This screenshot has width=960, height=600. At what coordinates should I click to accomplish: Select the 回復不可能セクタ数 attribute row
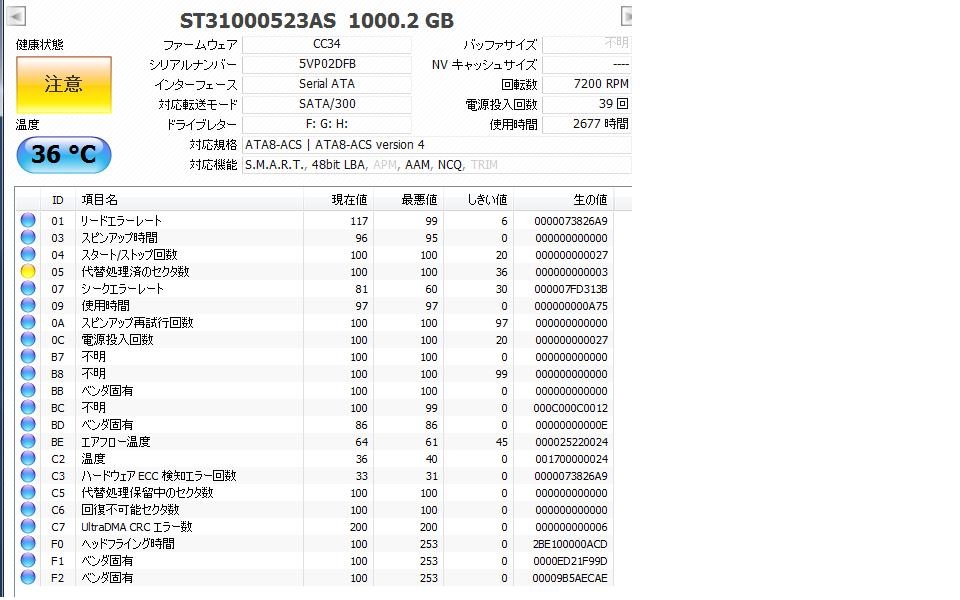pyautogui.click(x=315, y=509)
